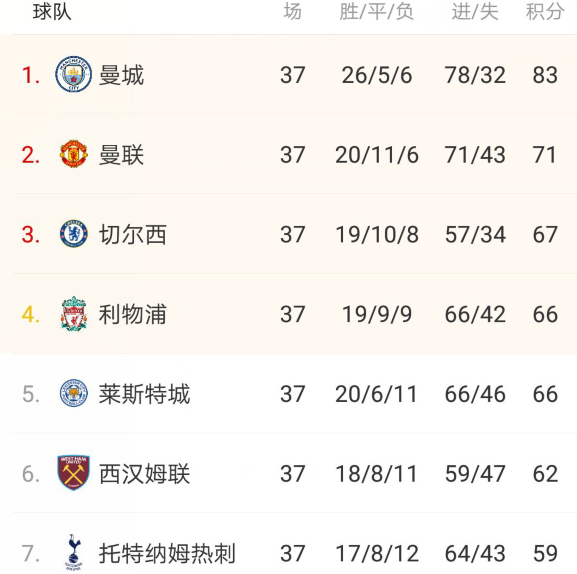The height and width of the screenshot is (574, 577).
Task: Click Manchester City's 83 points value
Action: pos(545,75)
